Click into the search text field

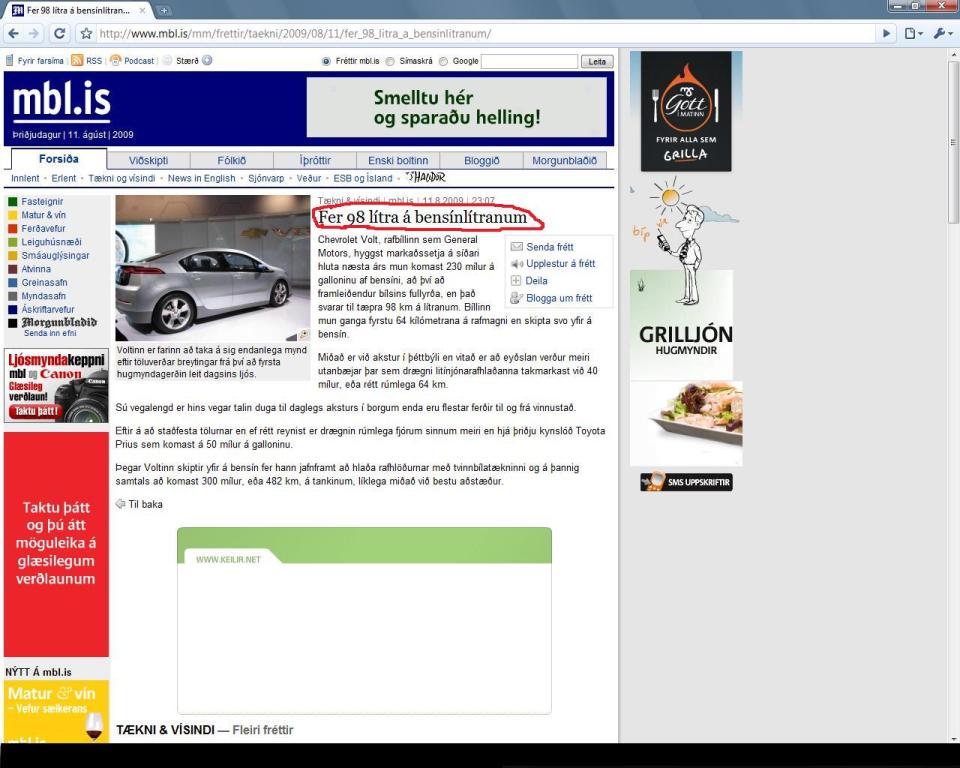529,61
